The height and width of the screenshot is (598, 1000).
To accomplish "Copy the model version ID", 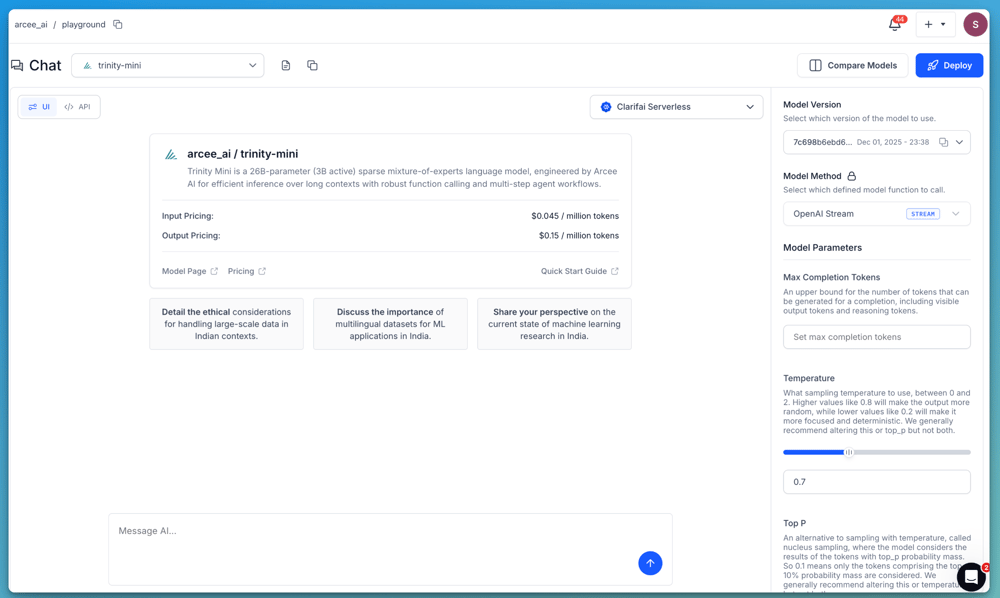I will click(943, 142).
